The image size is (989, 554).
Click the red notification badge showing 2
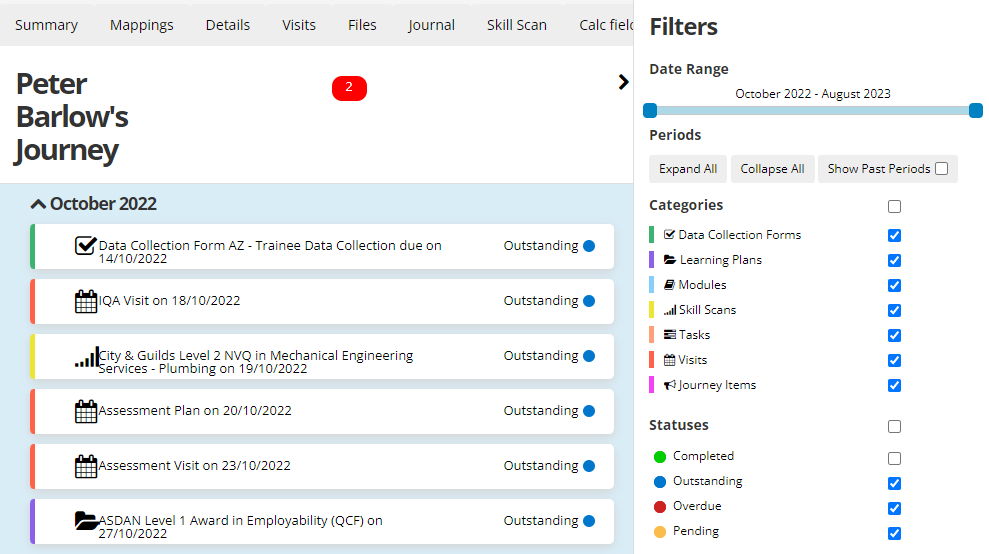[349, 88]
